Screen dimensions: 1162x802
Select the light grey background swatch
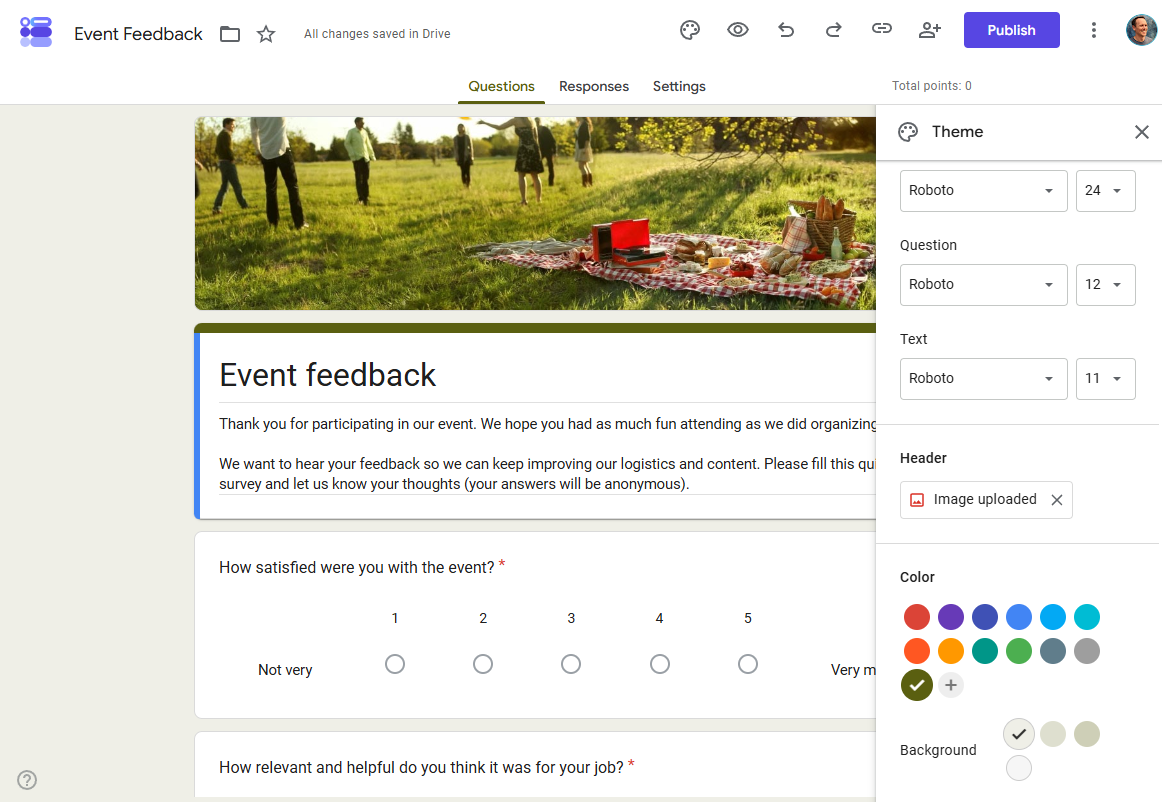(x=1019, y=768)
